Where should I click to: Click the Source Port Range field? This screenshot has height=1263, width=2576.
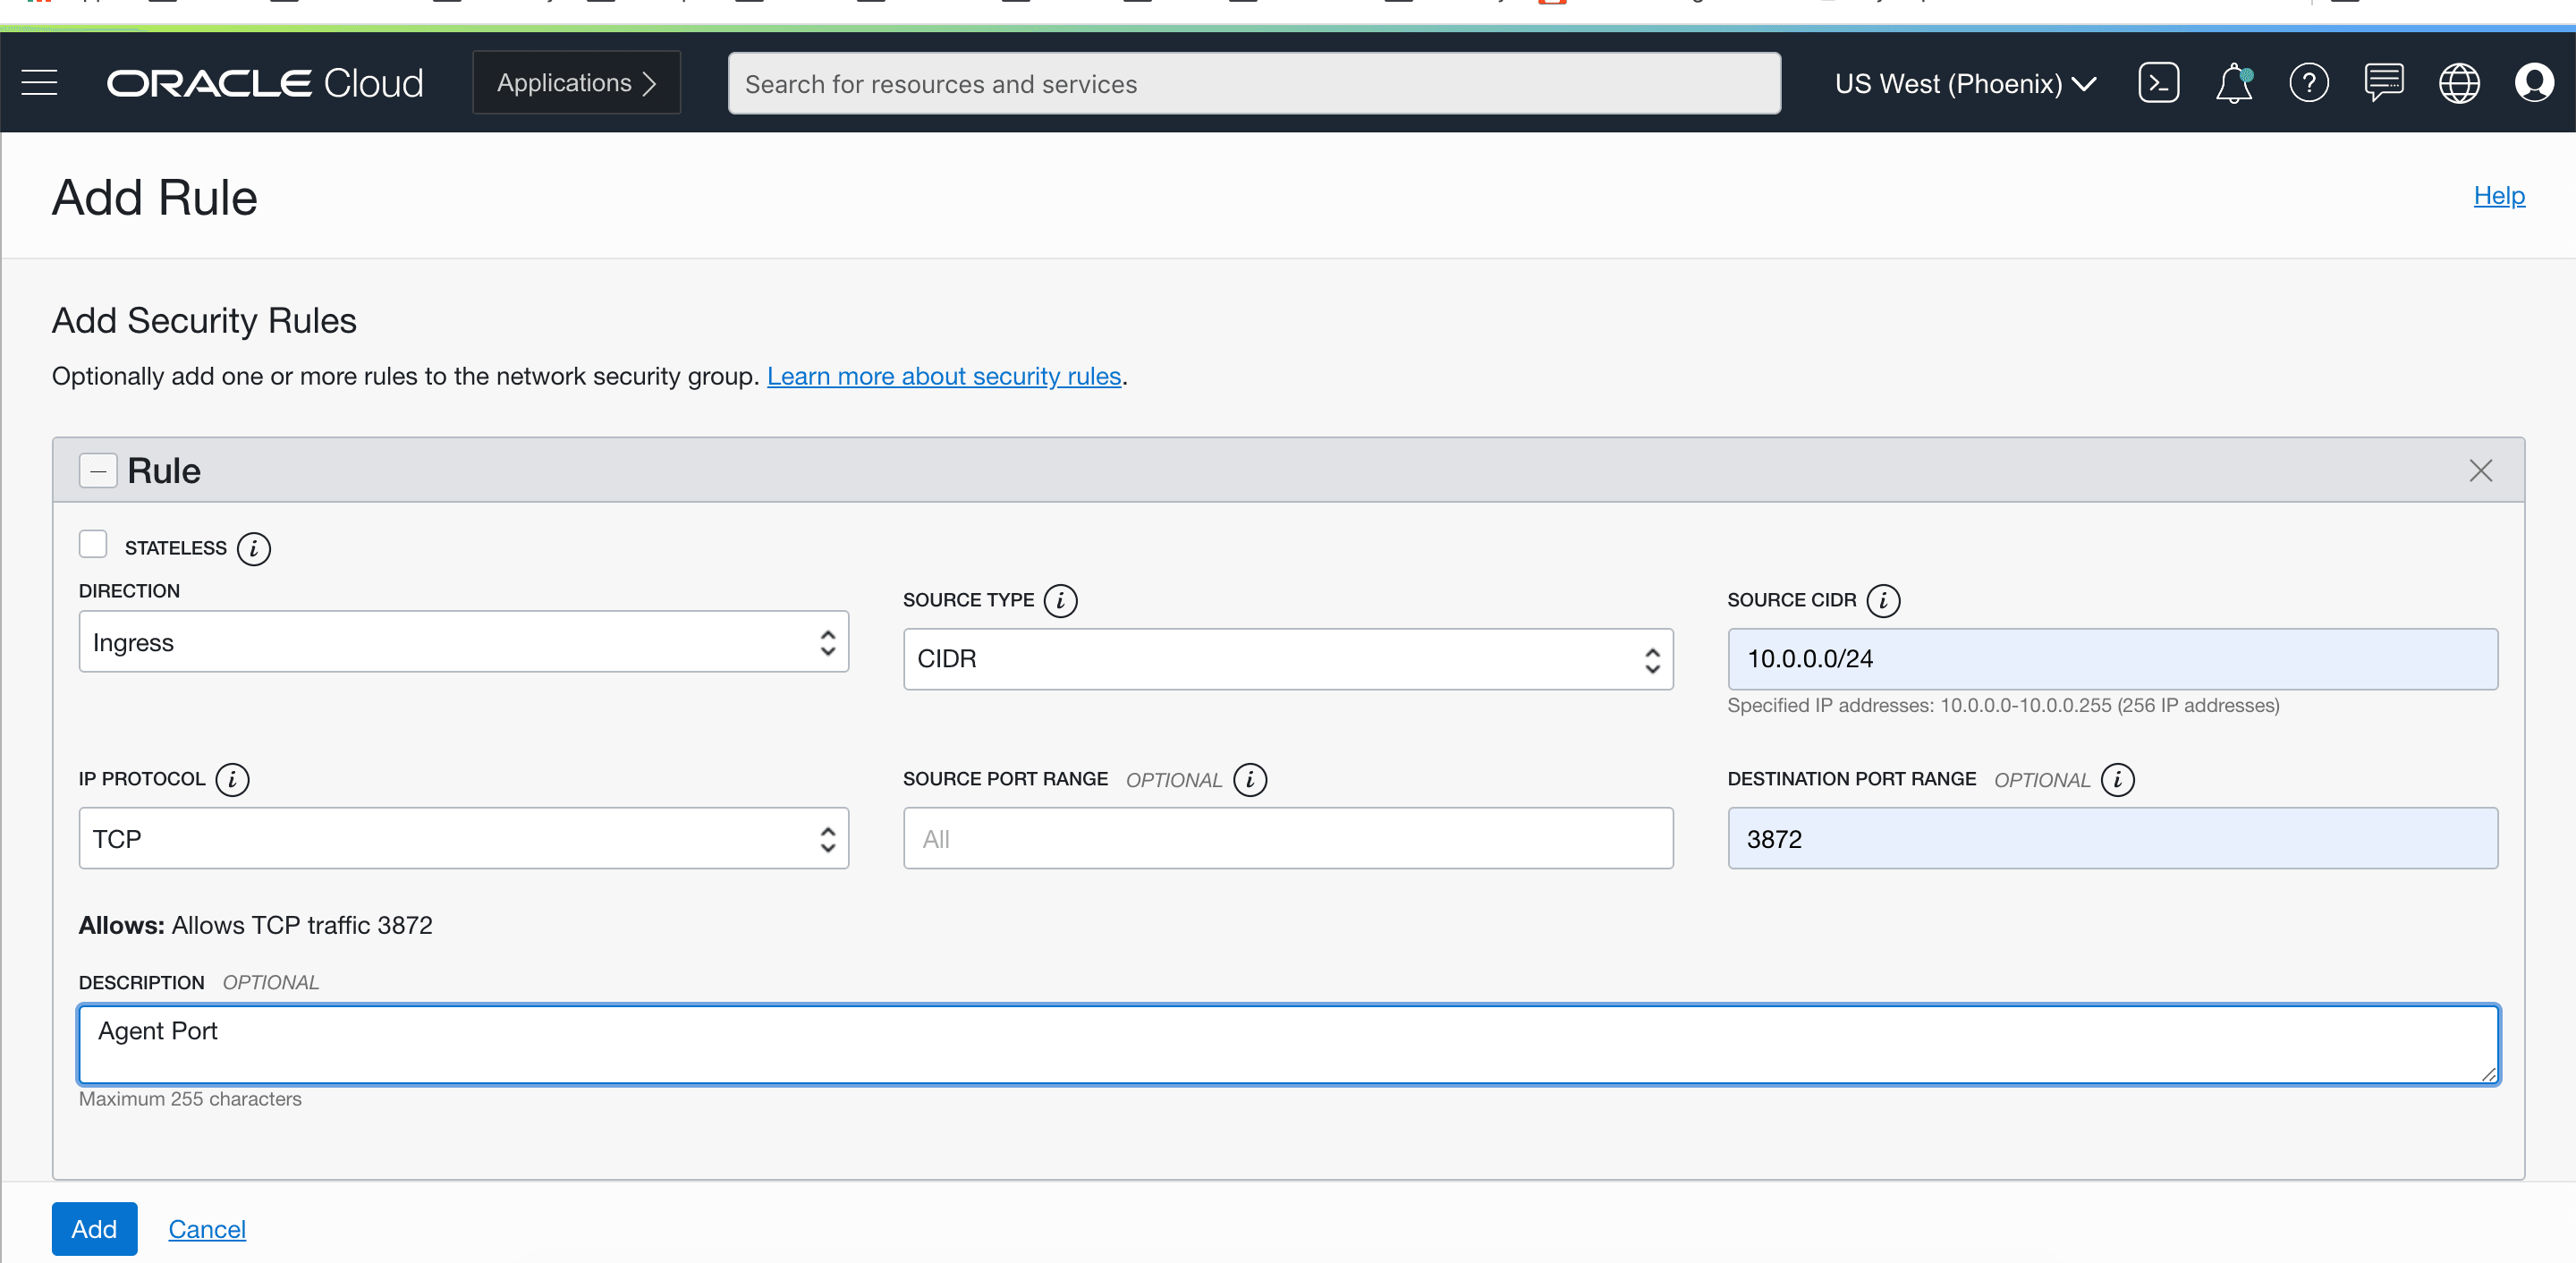(1287, 838)
